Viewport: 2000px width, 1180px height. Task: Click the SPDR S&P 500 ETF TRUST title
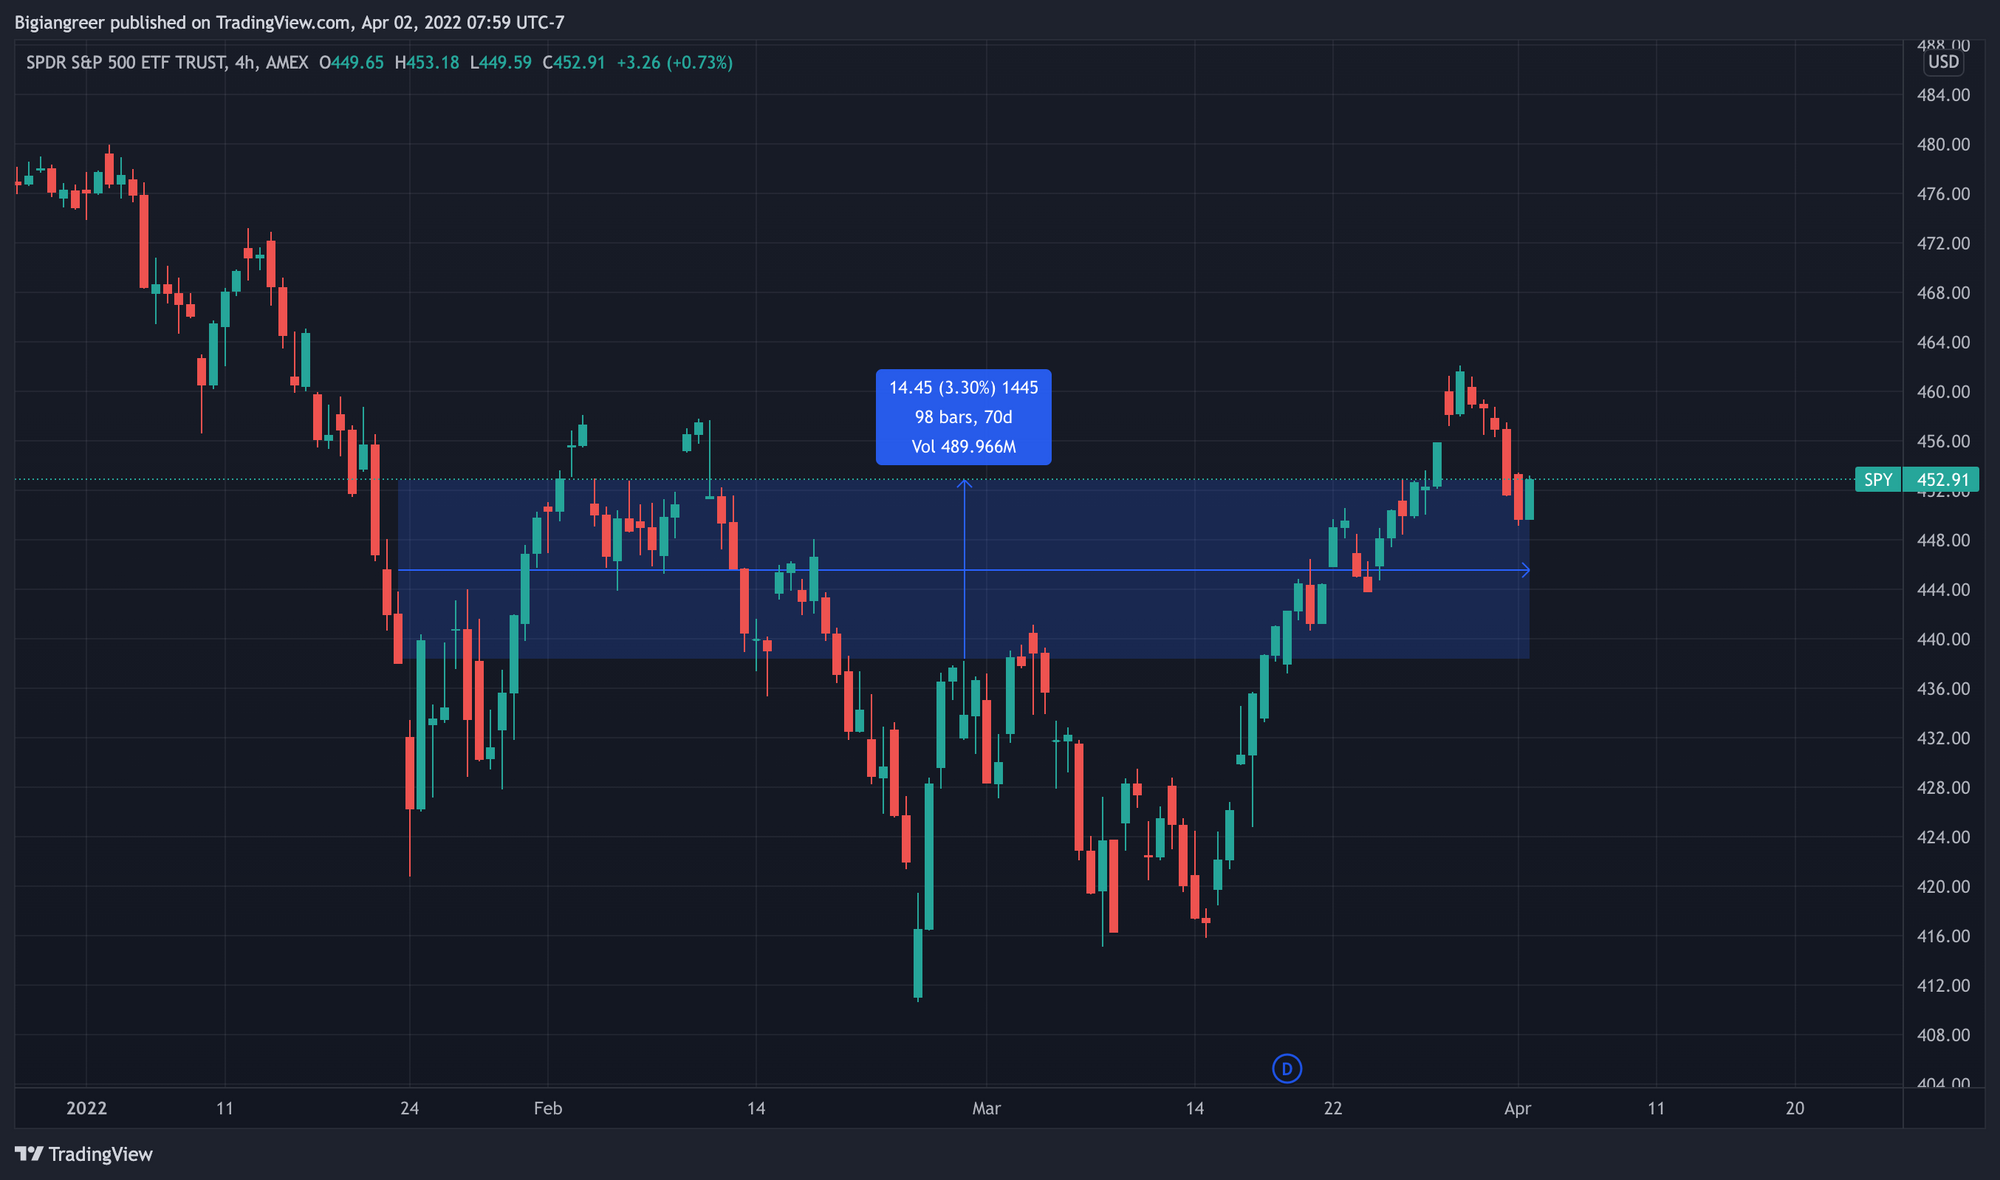[126, 63]
